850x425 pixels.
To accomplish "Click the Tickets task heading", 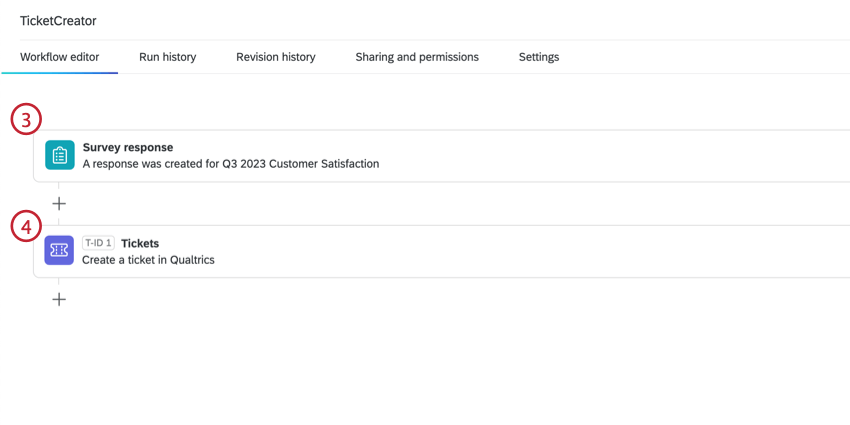I will [x=140, y=243].
